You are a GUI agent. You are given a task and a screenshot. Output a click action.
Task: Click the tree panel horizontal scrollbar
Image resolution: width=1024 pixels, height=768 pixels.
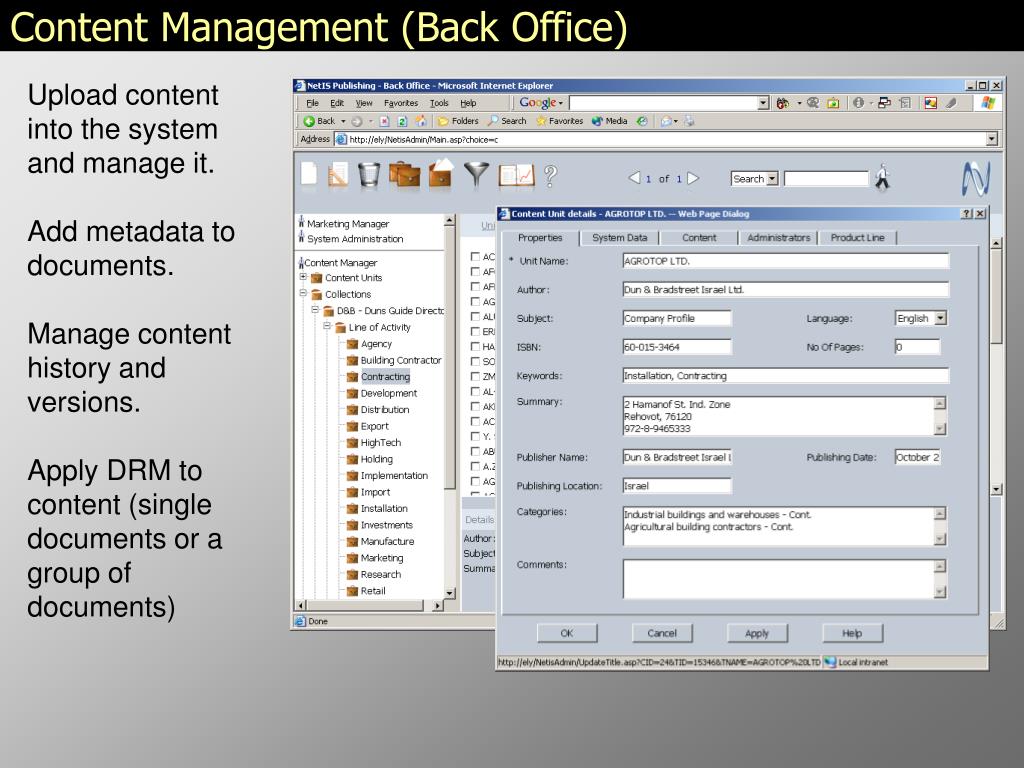coord(370,605)
